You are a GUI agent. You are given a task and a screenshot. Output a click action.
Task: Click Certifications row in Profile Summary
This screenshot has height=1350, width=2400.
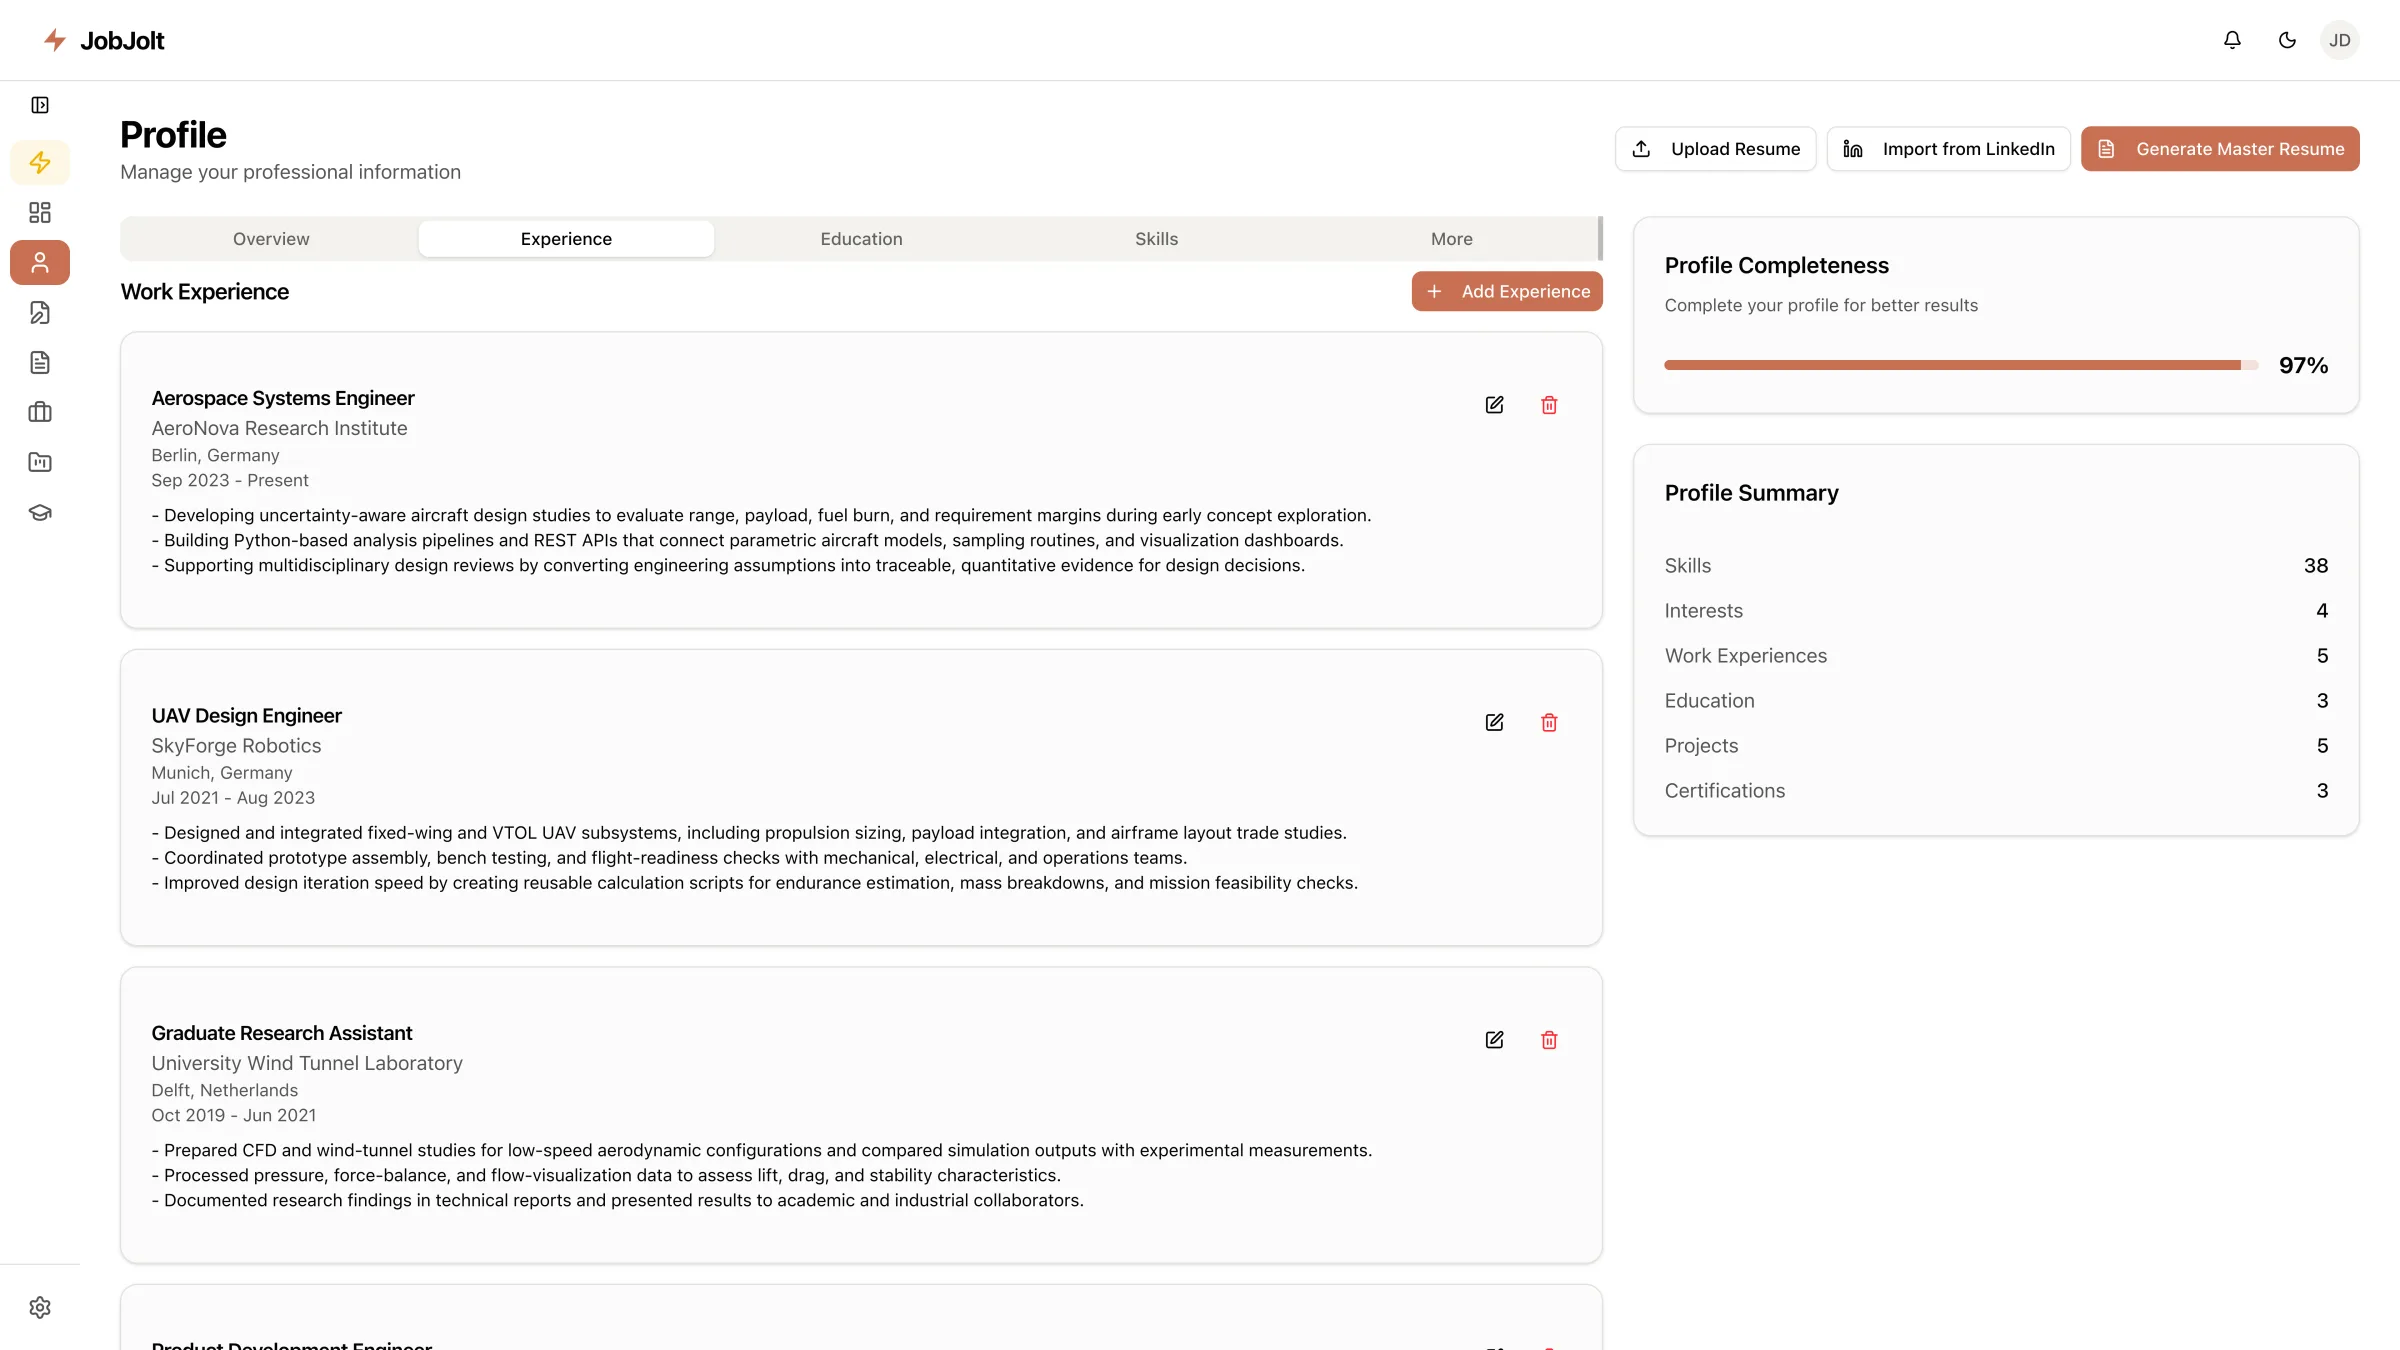(1996, 790)
